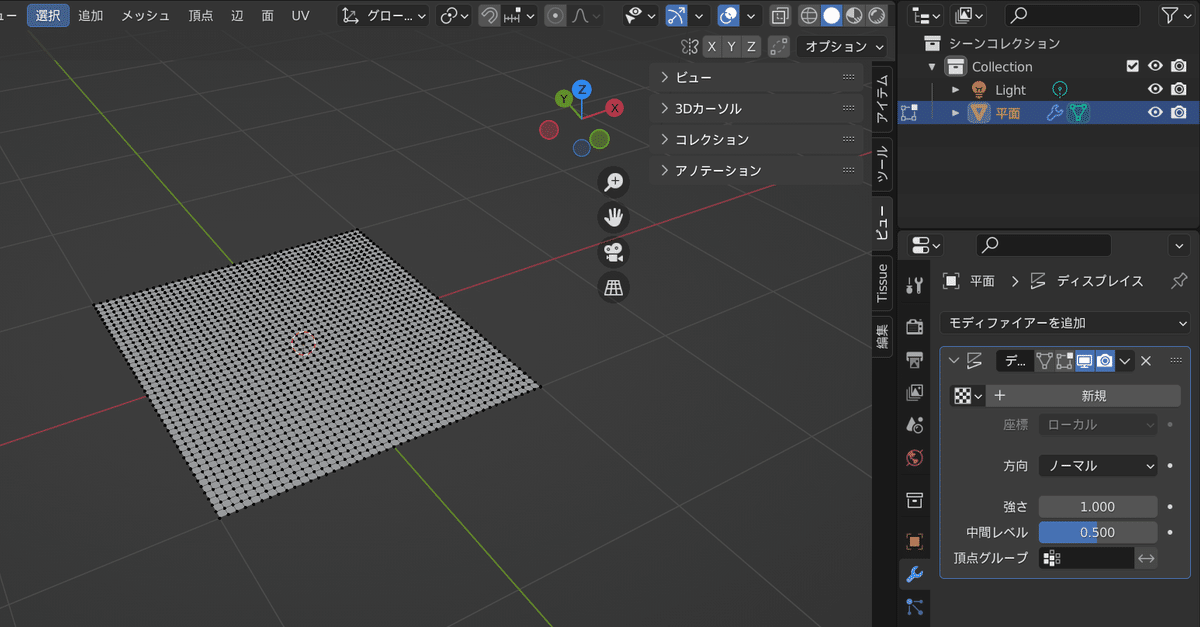Expand the コレクション panel
Viewport: 1200px width, 627px height.
coord(757,139)
